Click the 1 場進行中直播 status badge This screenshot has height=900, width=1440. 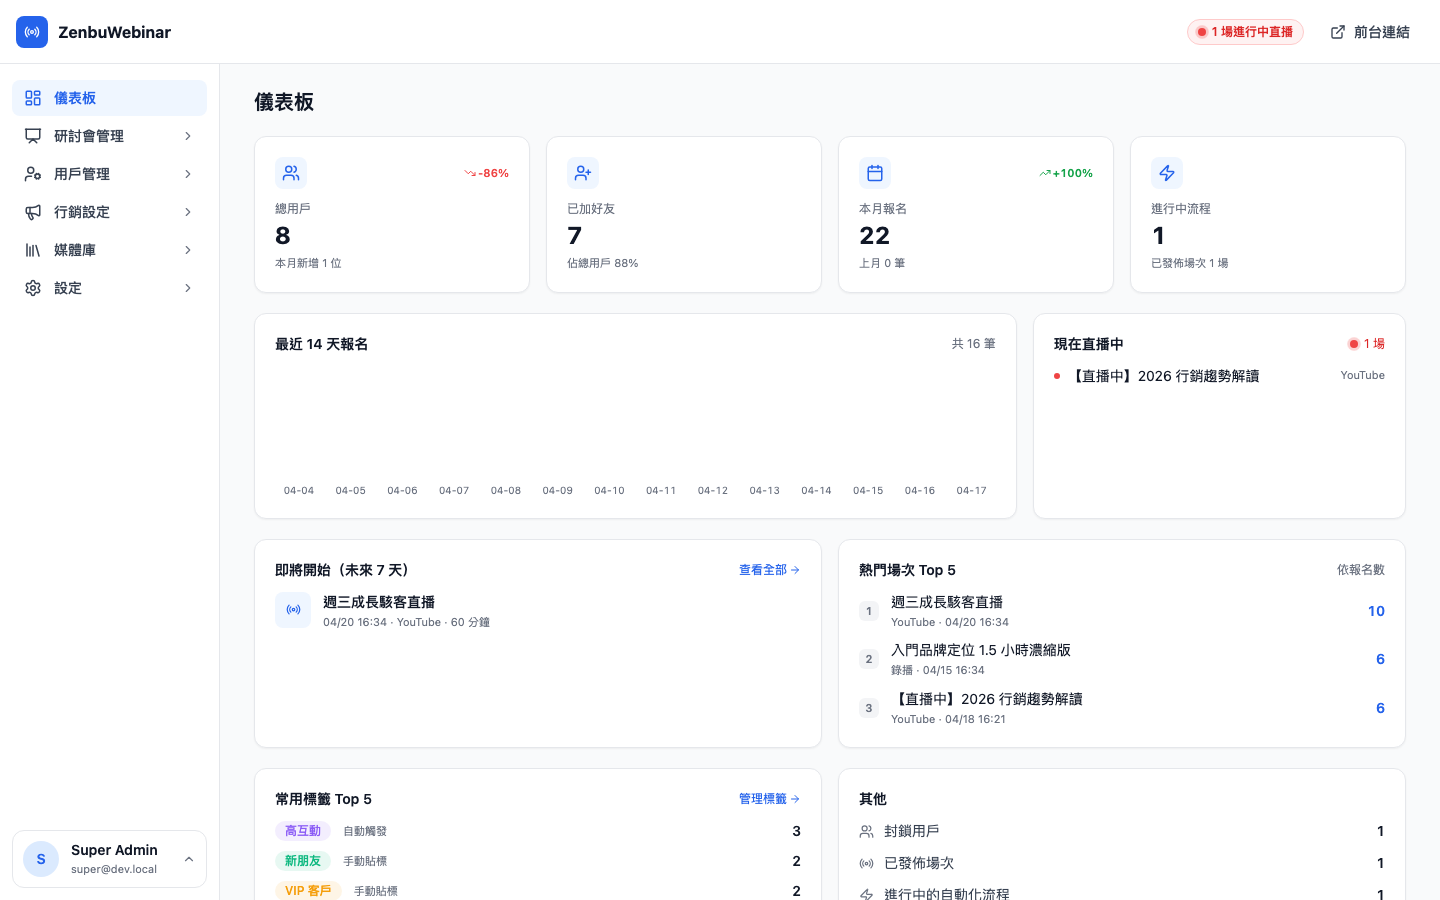[x=1245, y=32]
